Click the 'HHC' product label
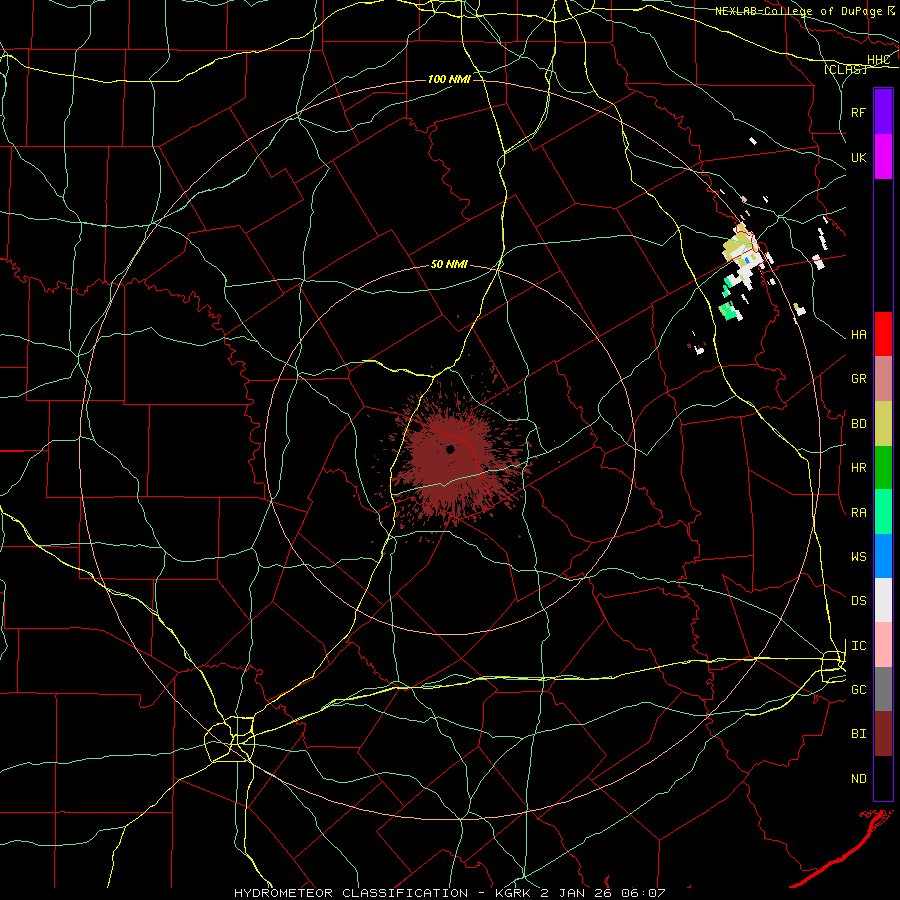Image resolution: width=900 pixels, height=900 pixels. tap(878, 60)
